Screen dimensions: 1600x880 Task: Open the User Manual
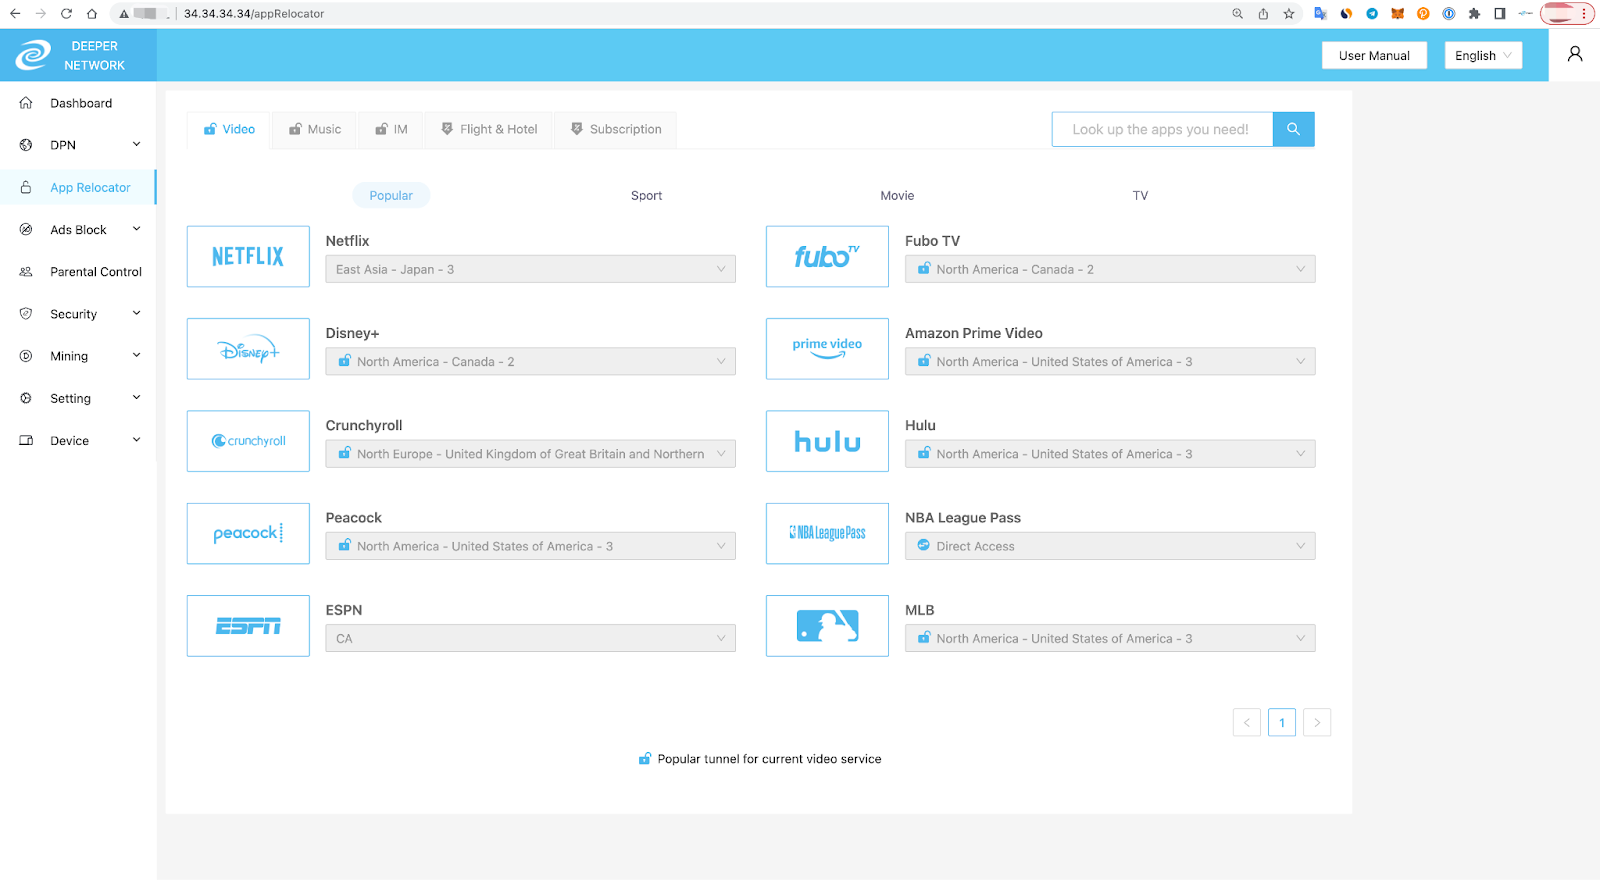(1374, 55)
